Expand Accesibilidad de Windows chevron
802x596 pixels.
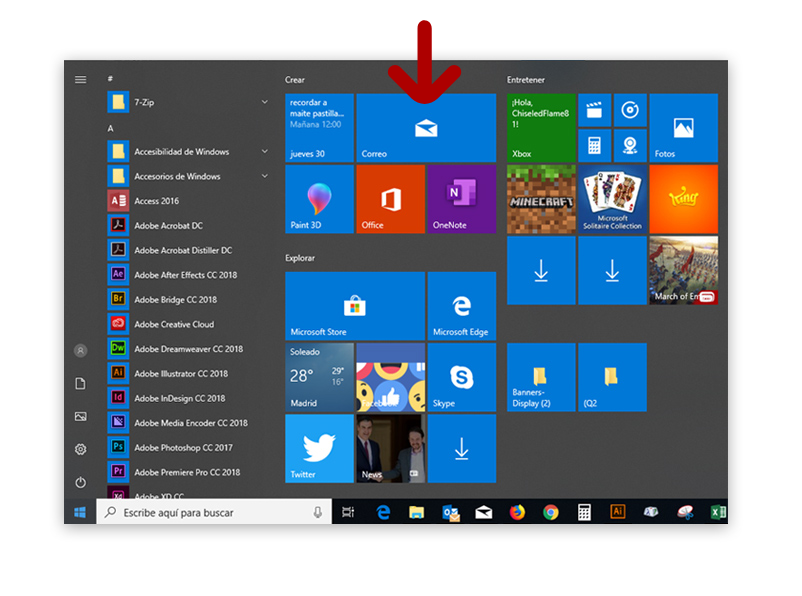[x=264, y=151]
